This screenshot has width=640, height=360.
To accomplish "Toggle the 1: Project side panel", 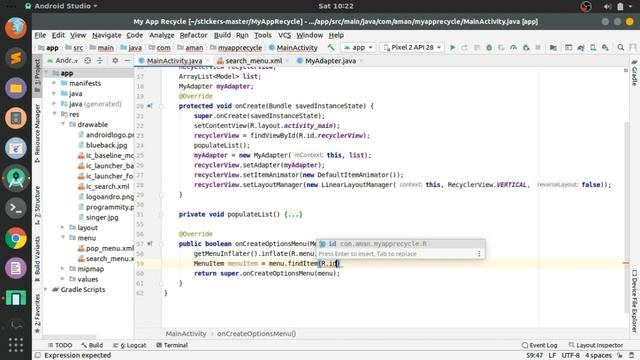I will [37, 76].
